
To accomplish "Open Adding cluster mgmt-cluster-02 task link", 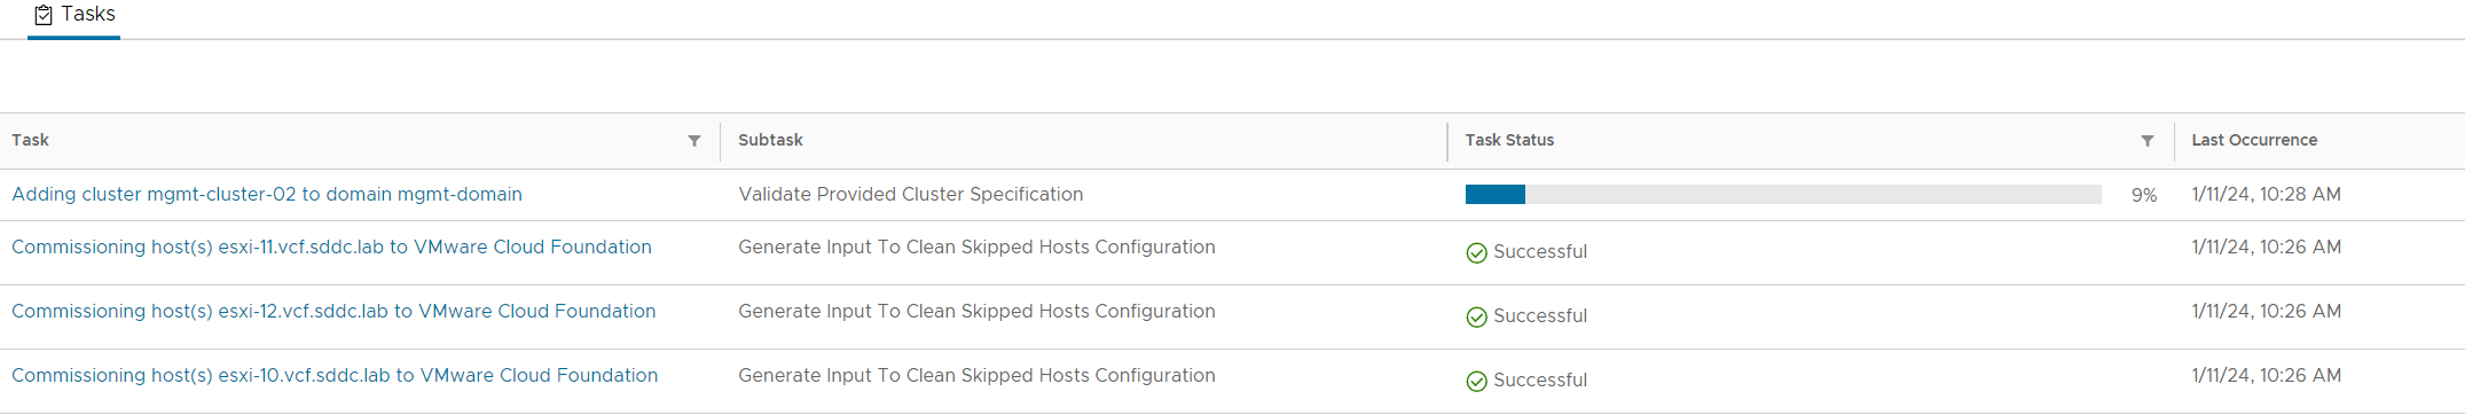I will pyautogui.click(x=266, y=195).
